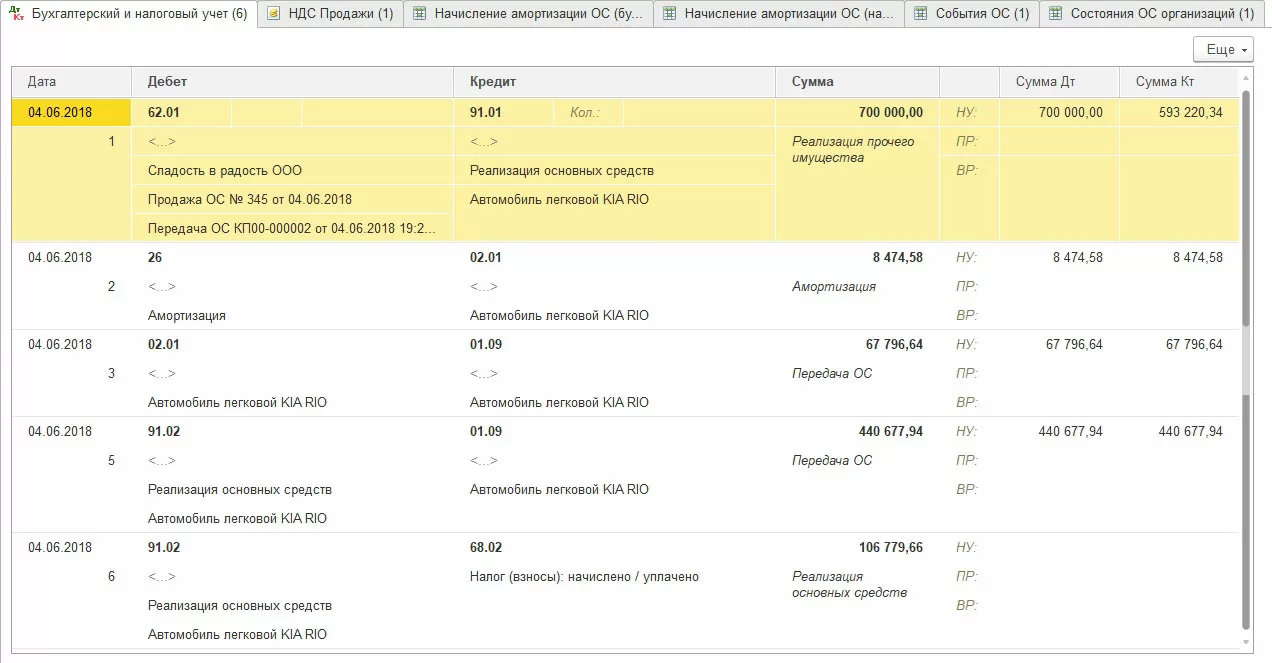Click the 106 779,66 amount

pyautogui.click(x=890, y=548)
